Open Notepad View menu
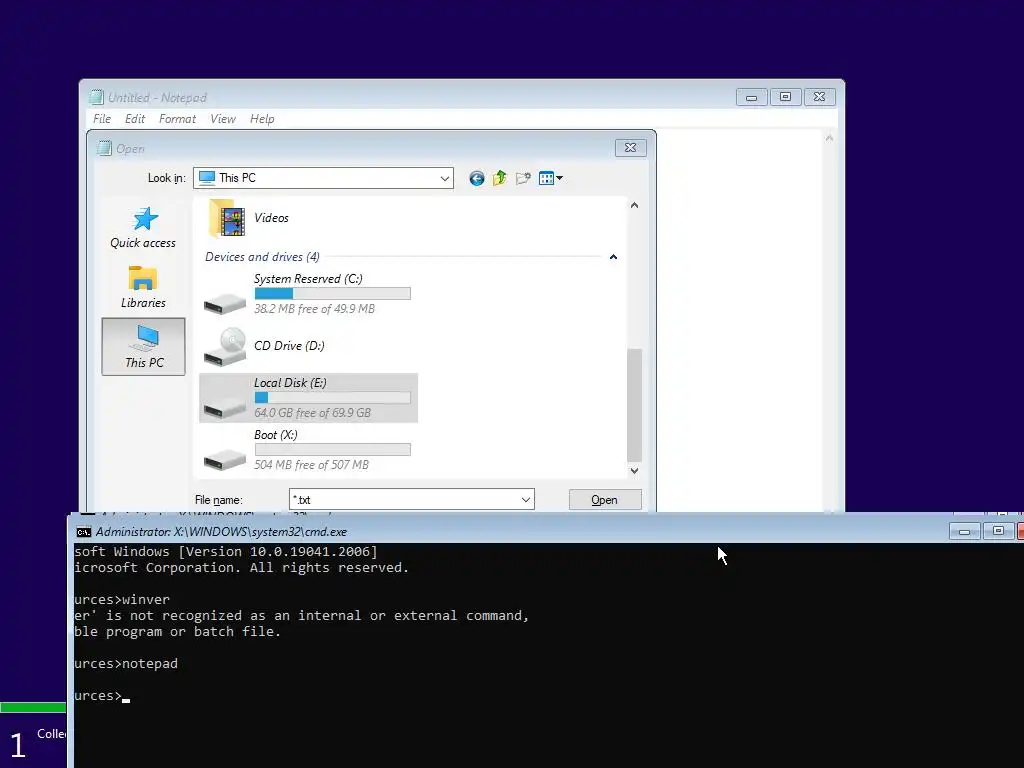Screen dimensions: 1024x768 pos(223,119)
